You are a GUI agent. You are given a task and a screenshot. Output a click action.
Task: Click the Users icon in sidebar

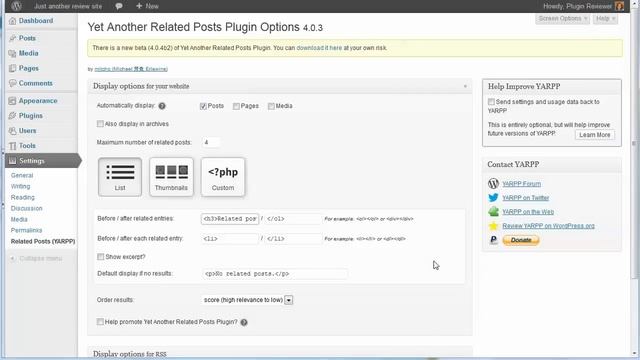click(x=12, y=131)
